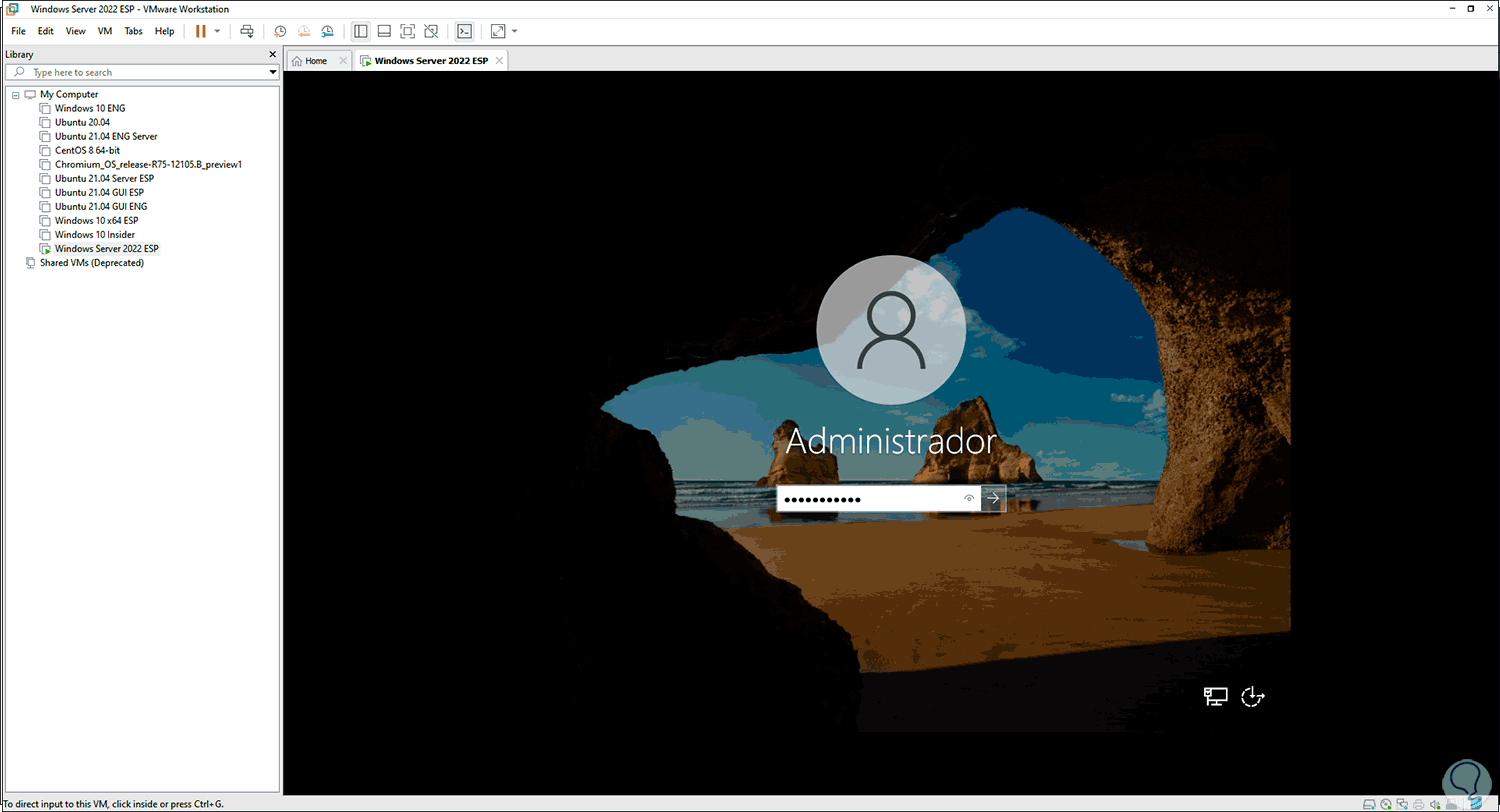1500x812 pixels.
Task: Toggle Unity mode from the toolbar
Action: click(431, 31)
